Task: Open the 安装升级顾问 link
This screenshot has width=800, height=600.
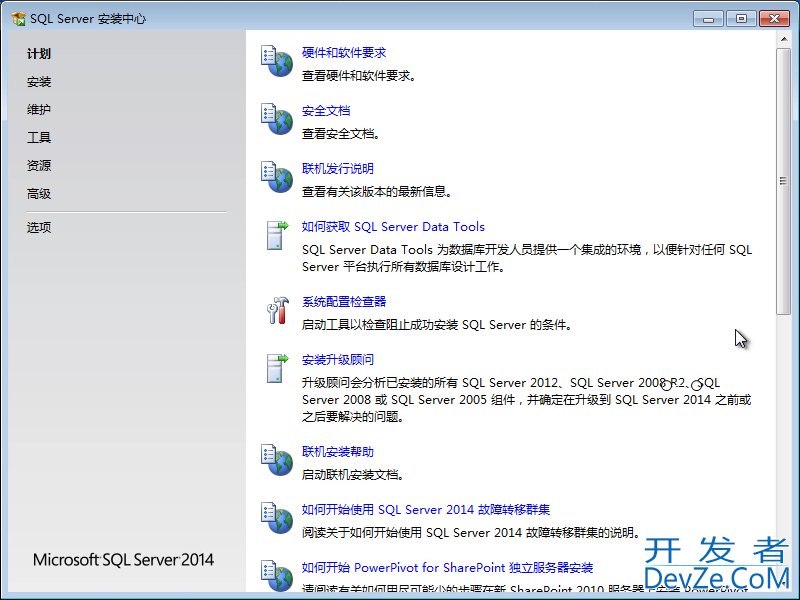Action: tap(338, 360)
